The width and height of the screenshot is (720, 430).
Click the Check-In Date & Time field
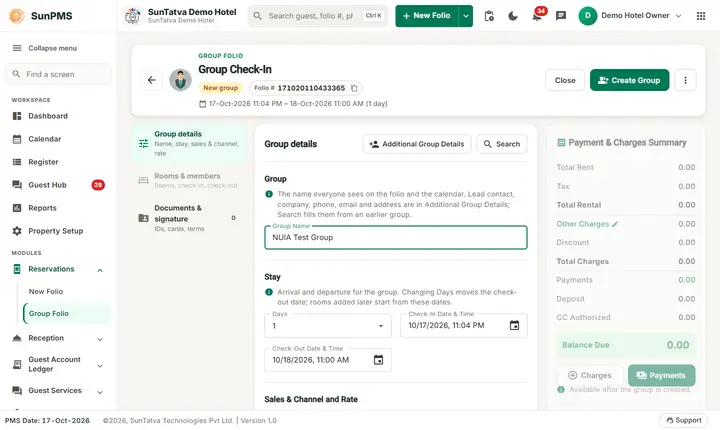click(x=464, y=326)
